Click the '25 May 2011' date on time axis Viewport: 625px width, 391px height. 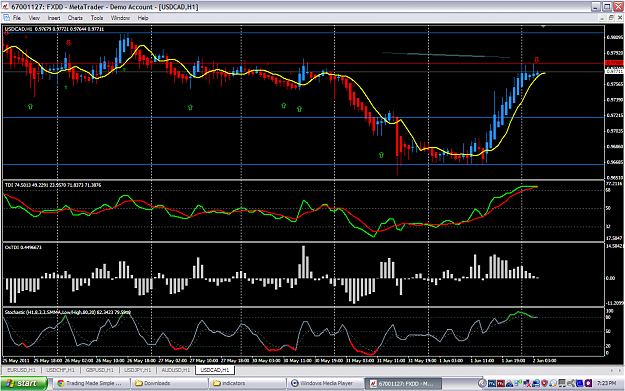point(16,360)
